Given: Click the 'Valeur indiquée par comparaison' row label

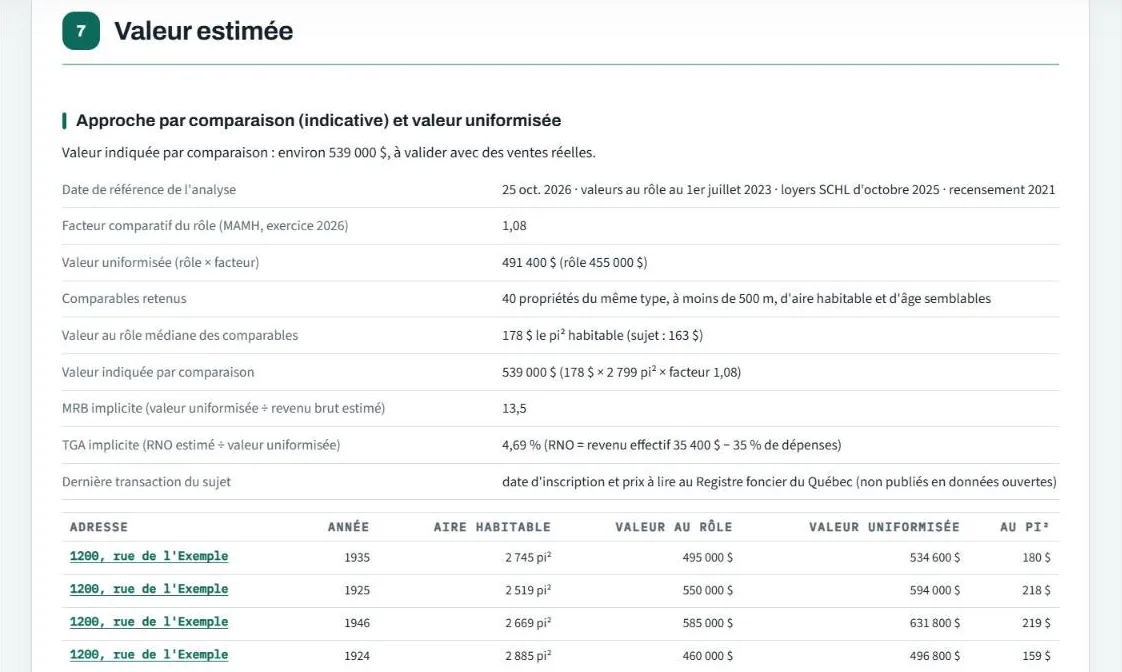Looking at the screenshot, I should pos(157,372).
